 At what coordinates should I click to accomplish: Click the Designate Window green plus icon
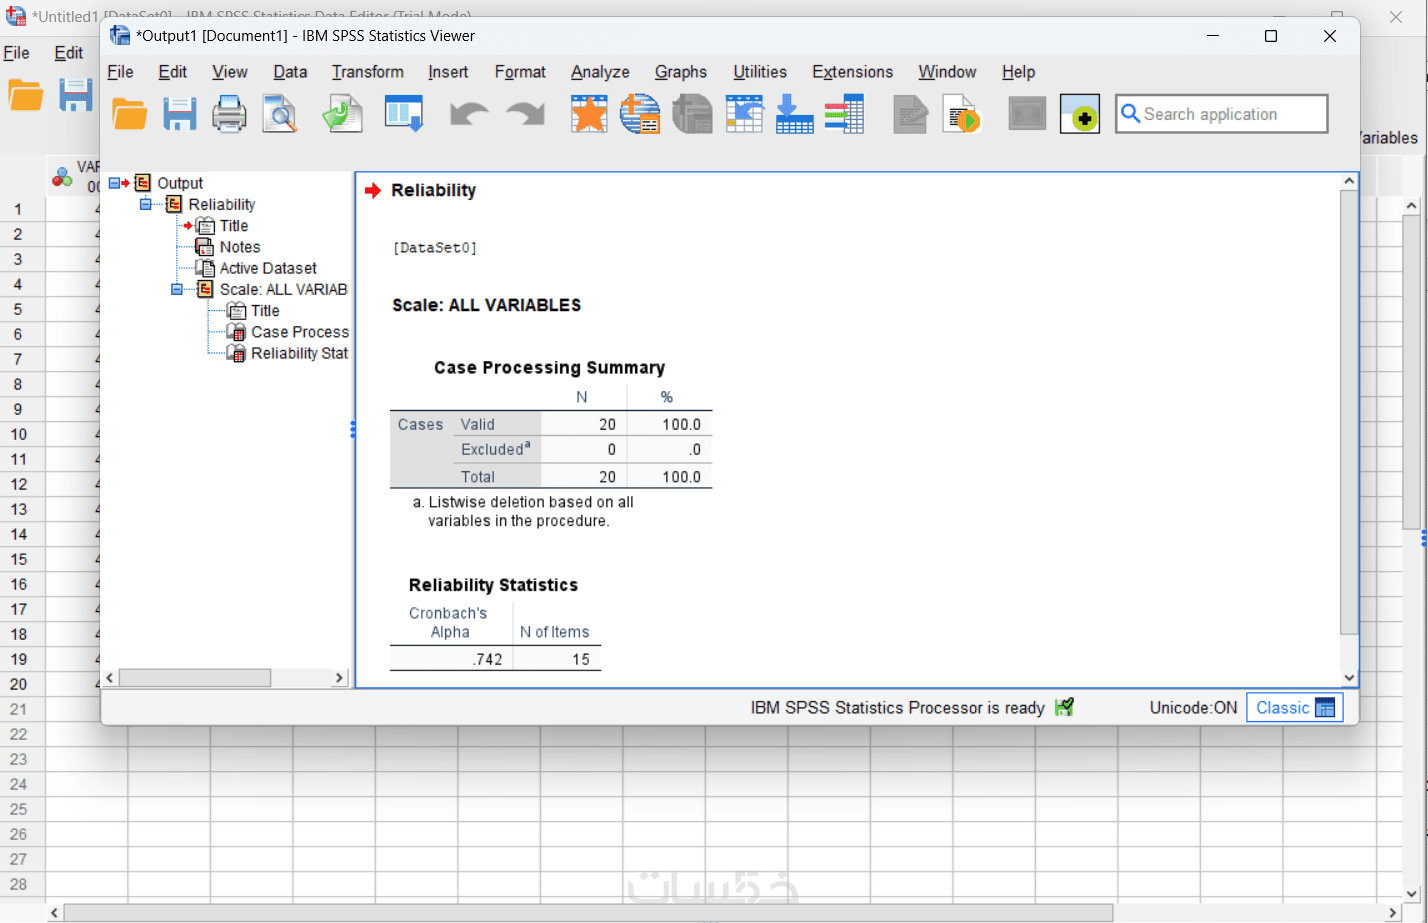coord(1080,114)
